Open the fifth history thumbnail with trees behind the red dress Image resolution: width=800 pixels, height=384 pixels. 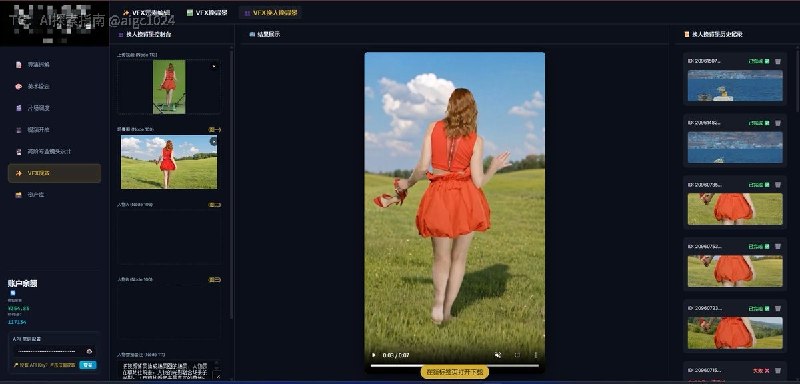(735, 333)
